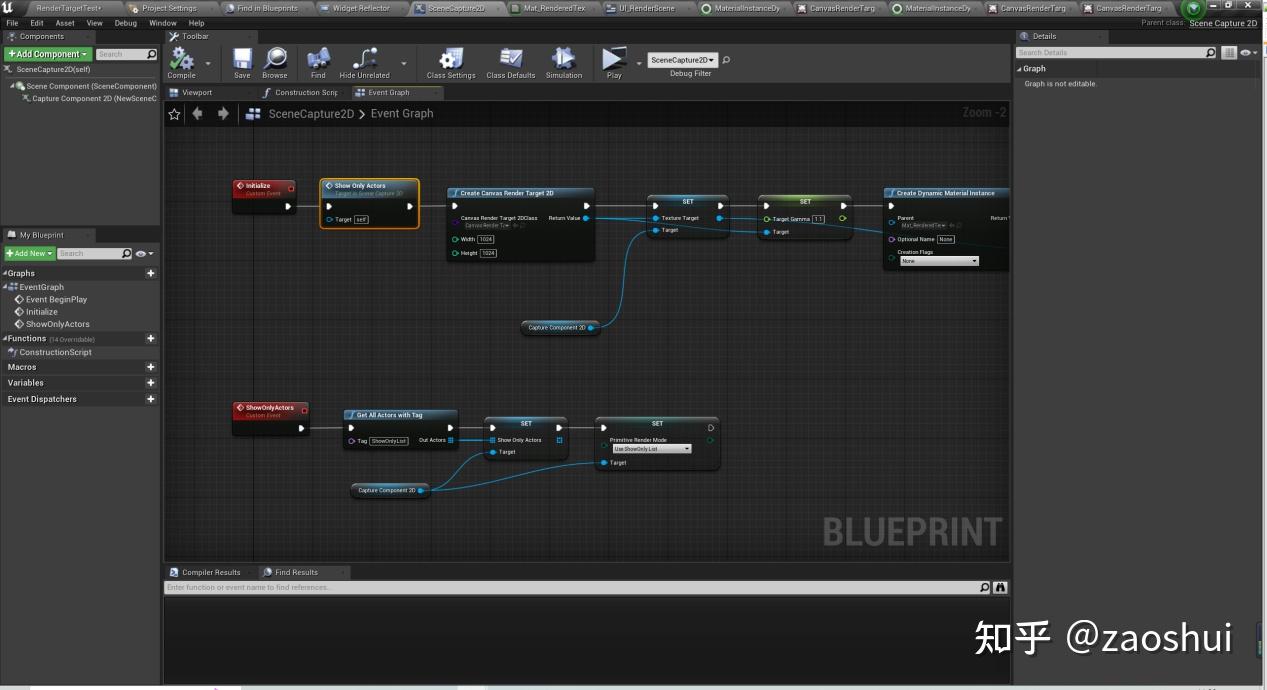Click search icon in Components panel
The width and height of the screenshot is (1267, 690).
pos(152,54)
